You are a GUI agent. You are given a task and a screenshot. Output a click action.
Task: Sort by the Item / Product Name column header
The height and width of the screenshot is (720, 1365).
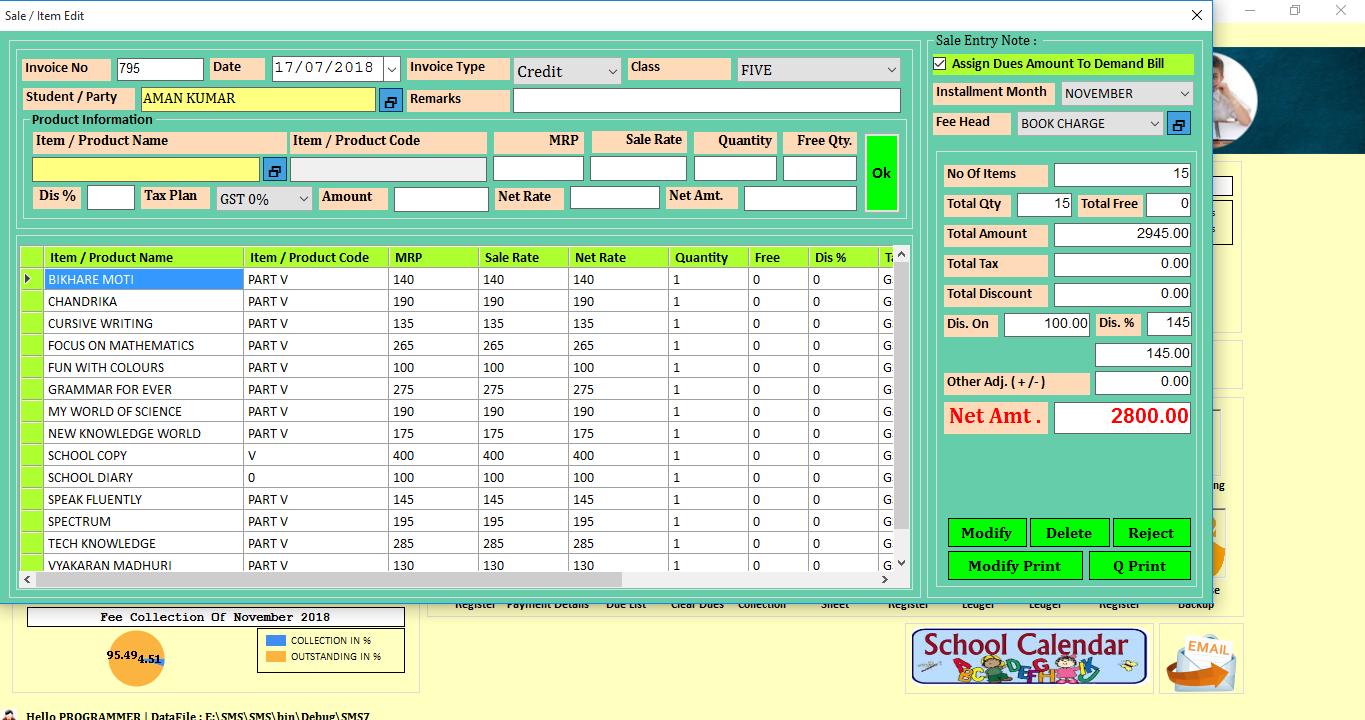pos(144,257)
